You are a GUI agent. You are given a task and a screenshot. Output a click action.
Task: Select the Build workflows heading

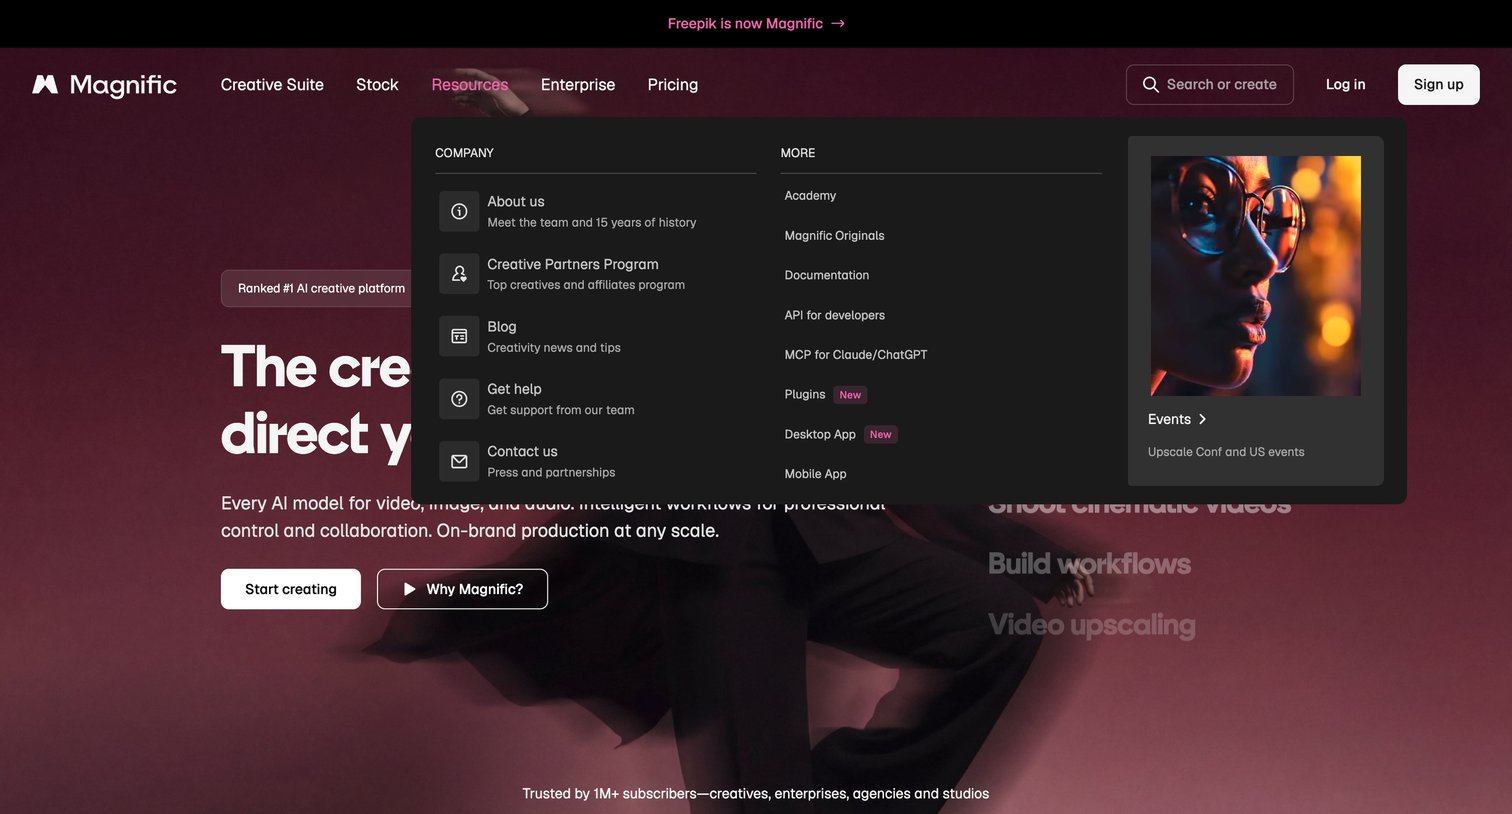tap(1089, 564)
